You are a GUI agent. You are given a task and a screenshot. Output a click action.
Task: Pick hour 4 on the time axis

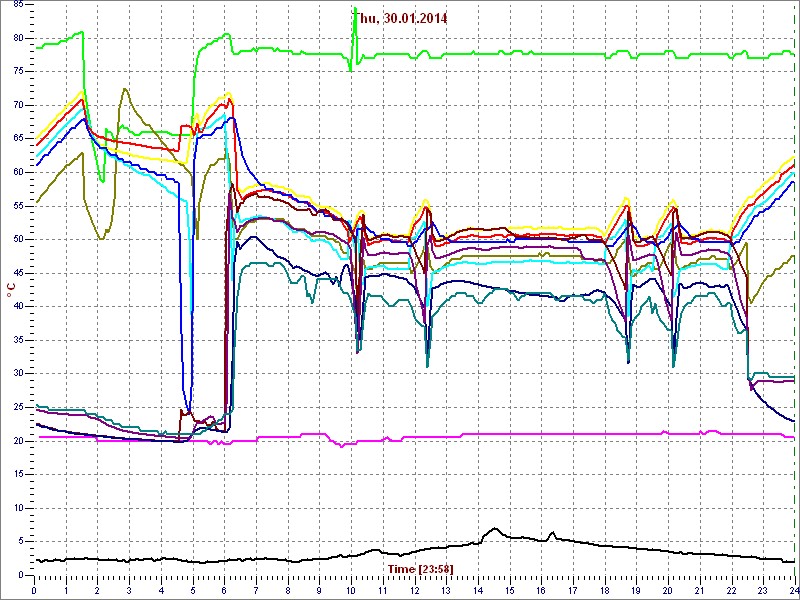click(161, 590)
